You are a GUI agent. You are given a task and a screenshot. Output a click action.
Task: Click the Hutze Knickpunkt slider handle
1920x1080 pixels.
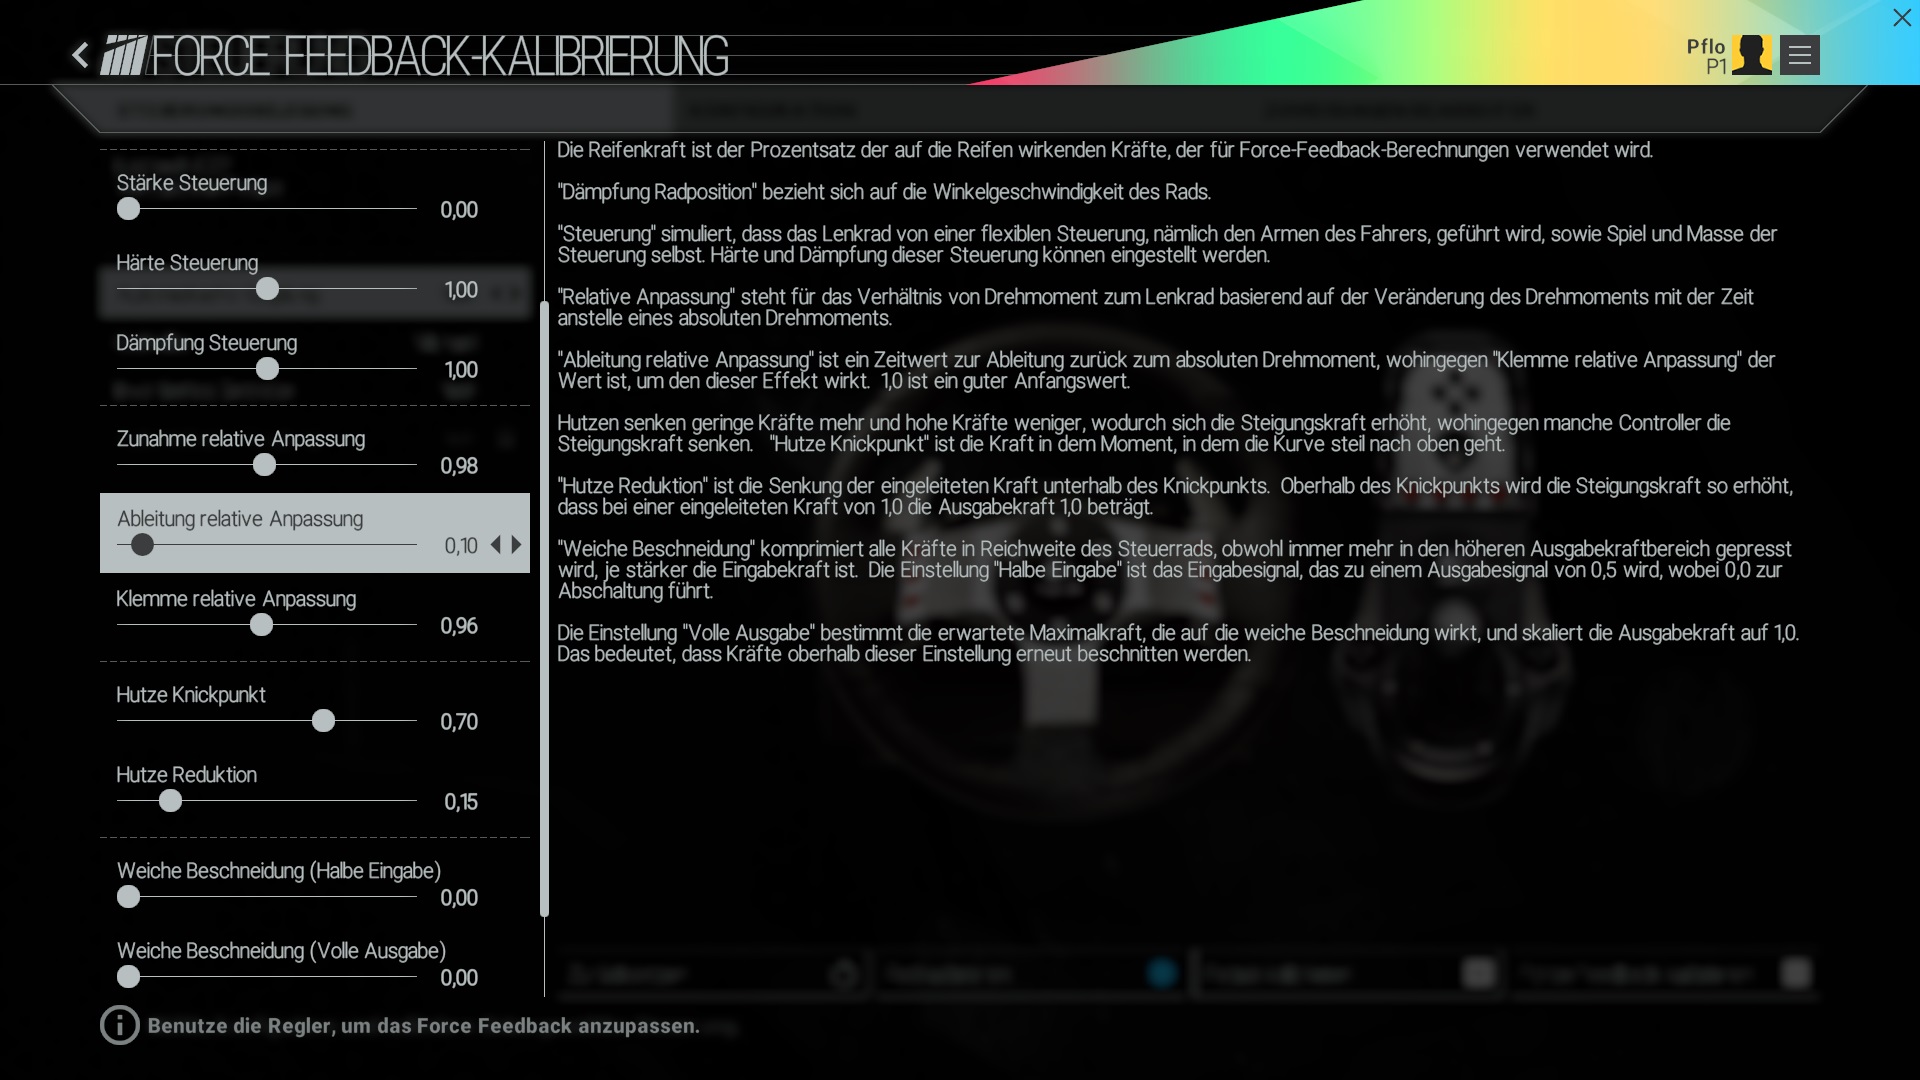323,721
